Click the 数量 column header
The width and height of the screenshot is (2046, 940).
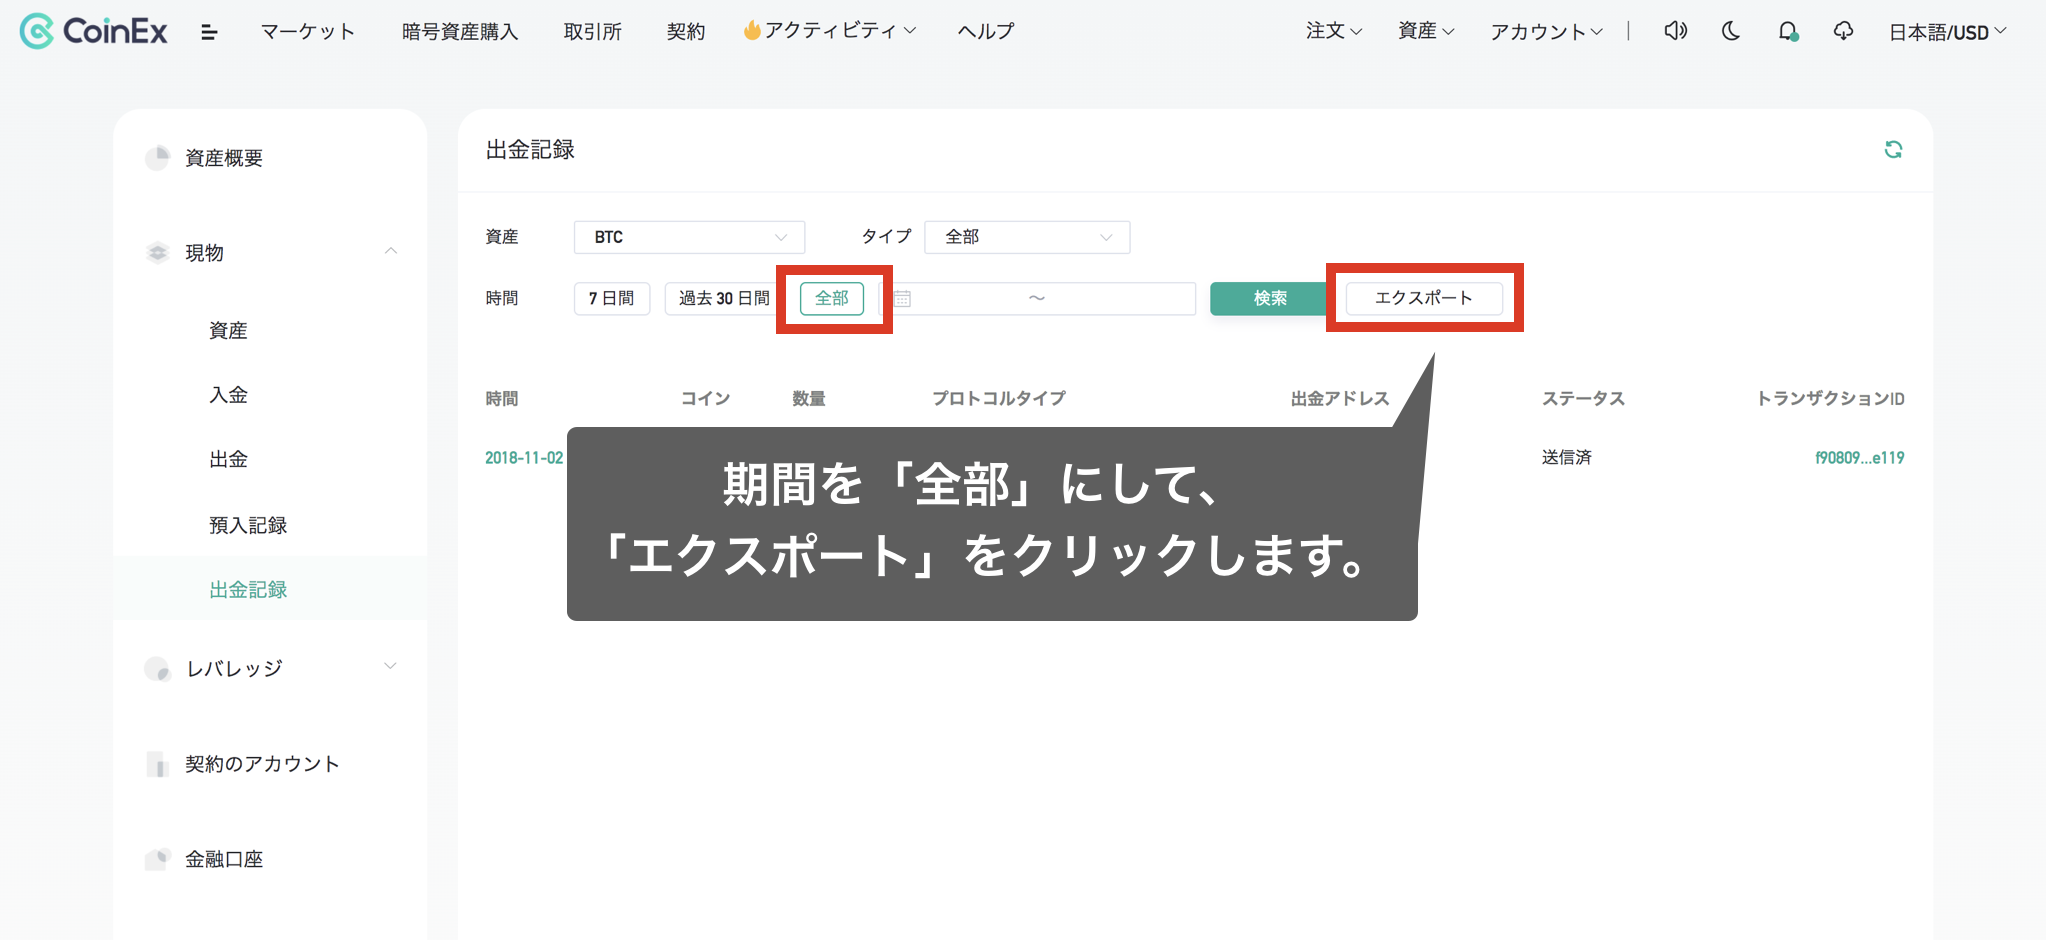point(809,398)
